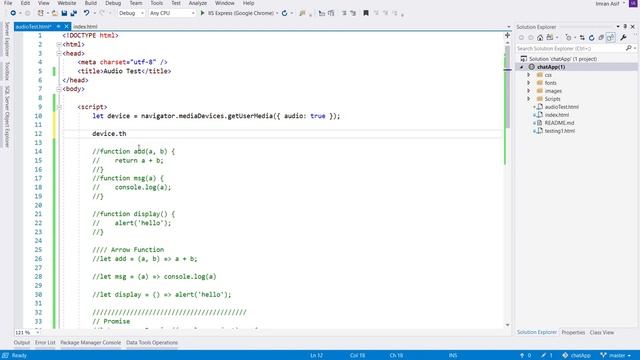Click the pin icon on audioTest.html tab
Screen dimensions: 640x360
58,27
